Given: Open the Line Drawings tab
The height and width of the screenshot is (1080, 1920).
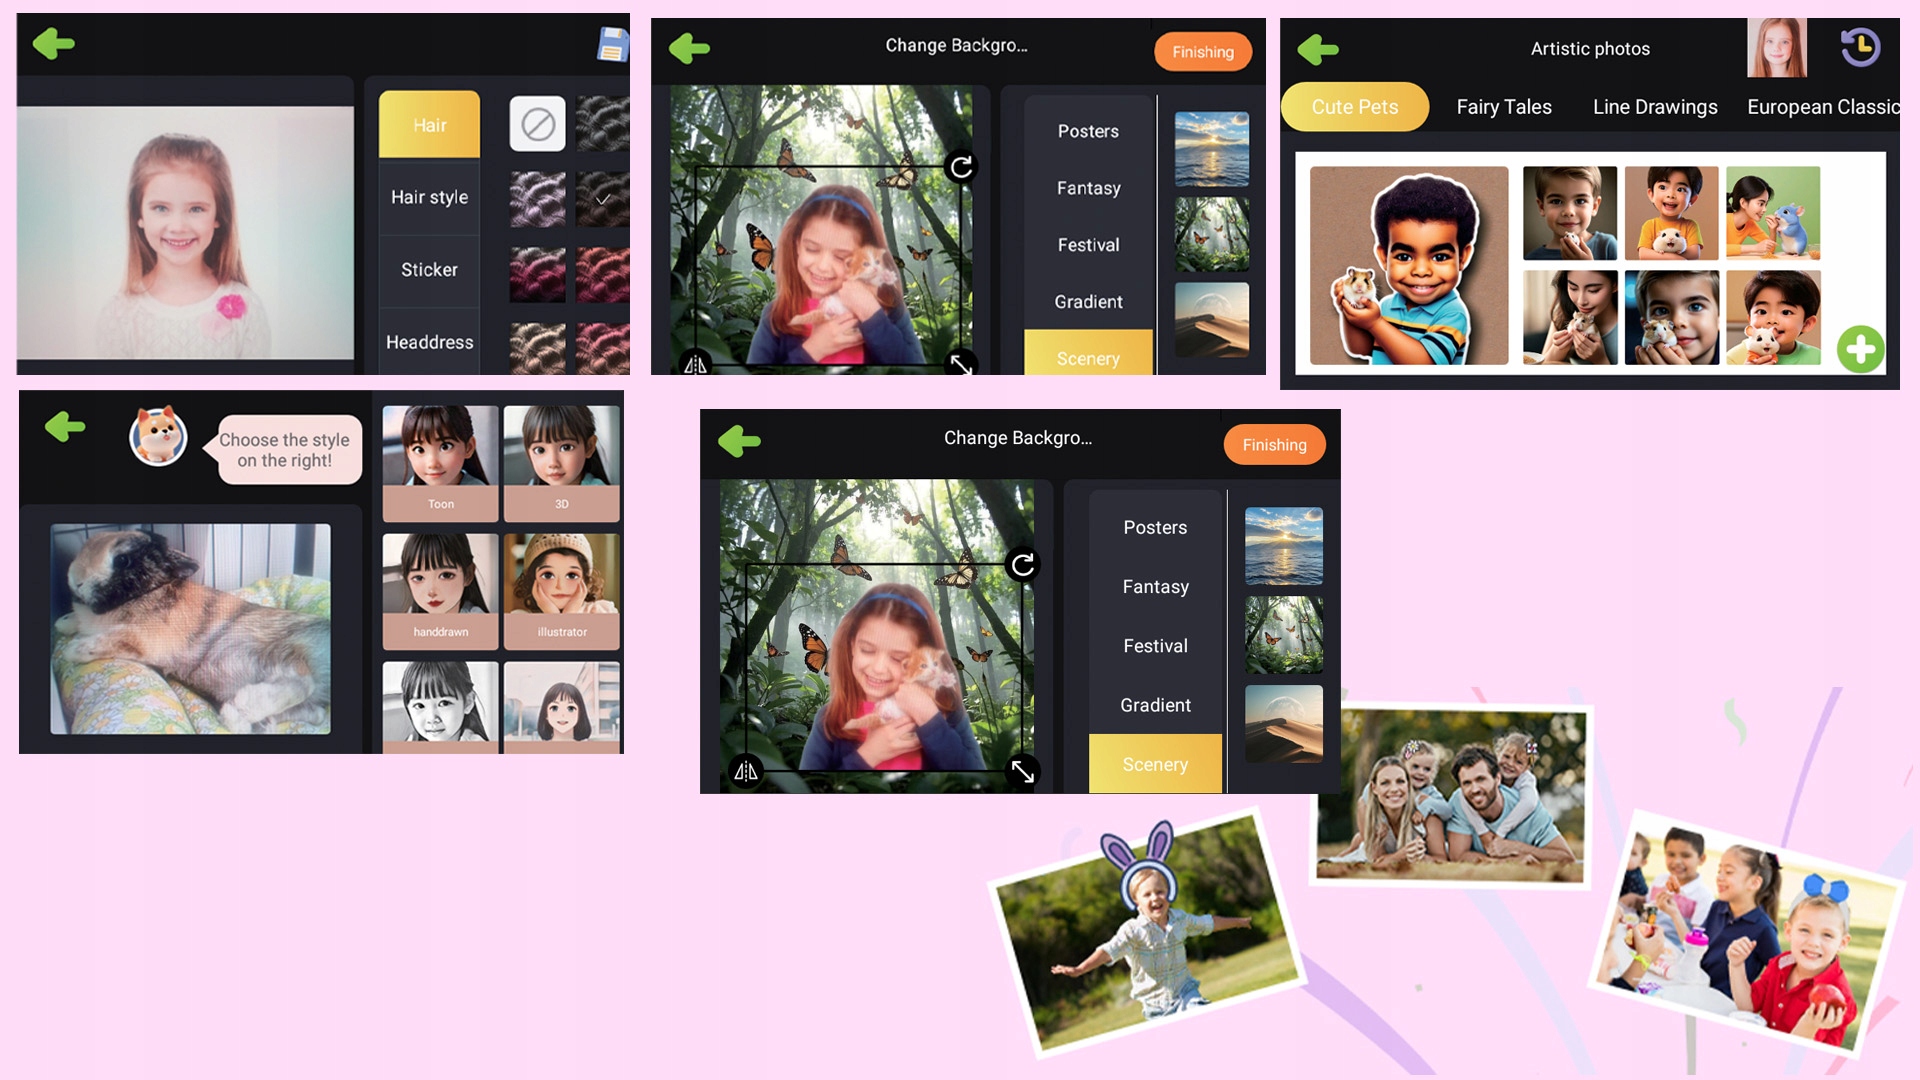Looking at the screenshot, I should click(1654, 107).
